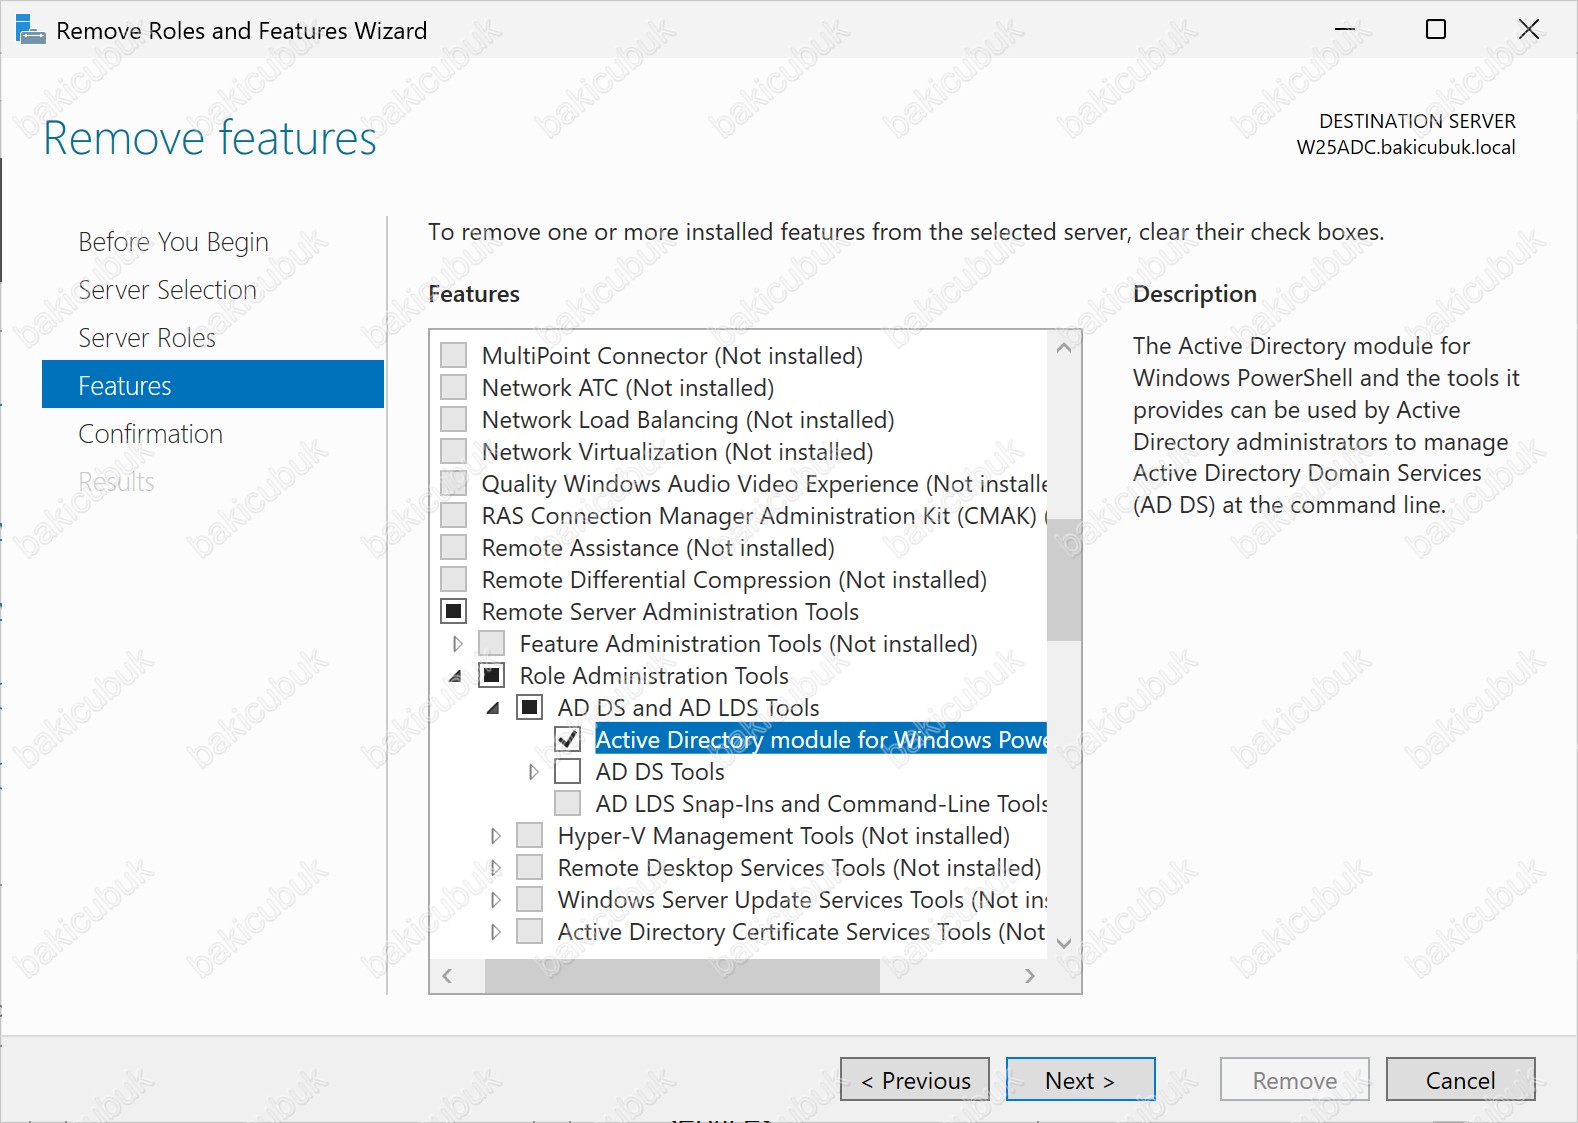Toggle AD DS and AD LDS Tools checkbox
This screenshot has height=1123, width=1578.
[x=530, y=708]
